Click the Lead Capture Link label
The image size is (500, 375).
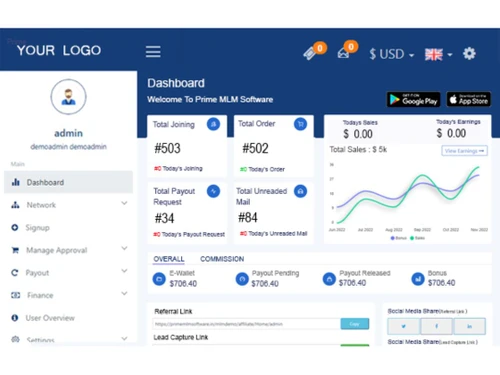[x=181, y=337]
